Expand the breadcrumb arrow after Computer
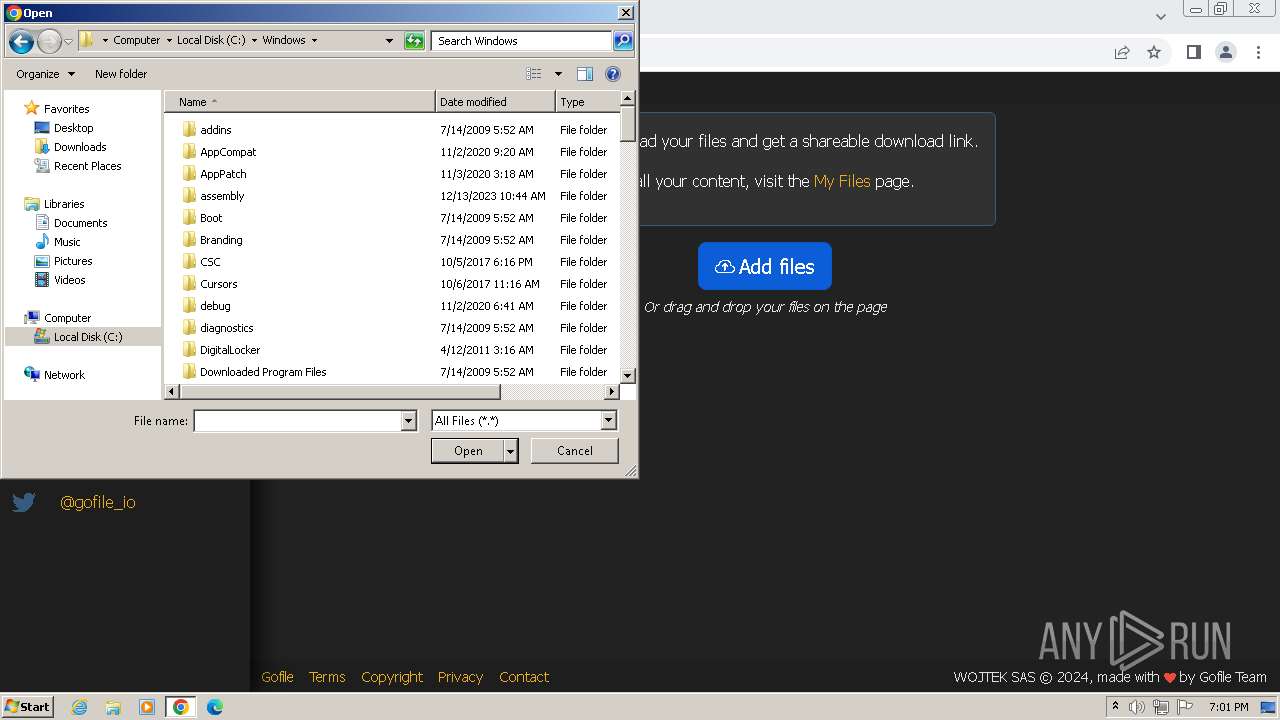1280x720 pixels. tap(168, 41)
